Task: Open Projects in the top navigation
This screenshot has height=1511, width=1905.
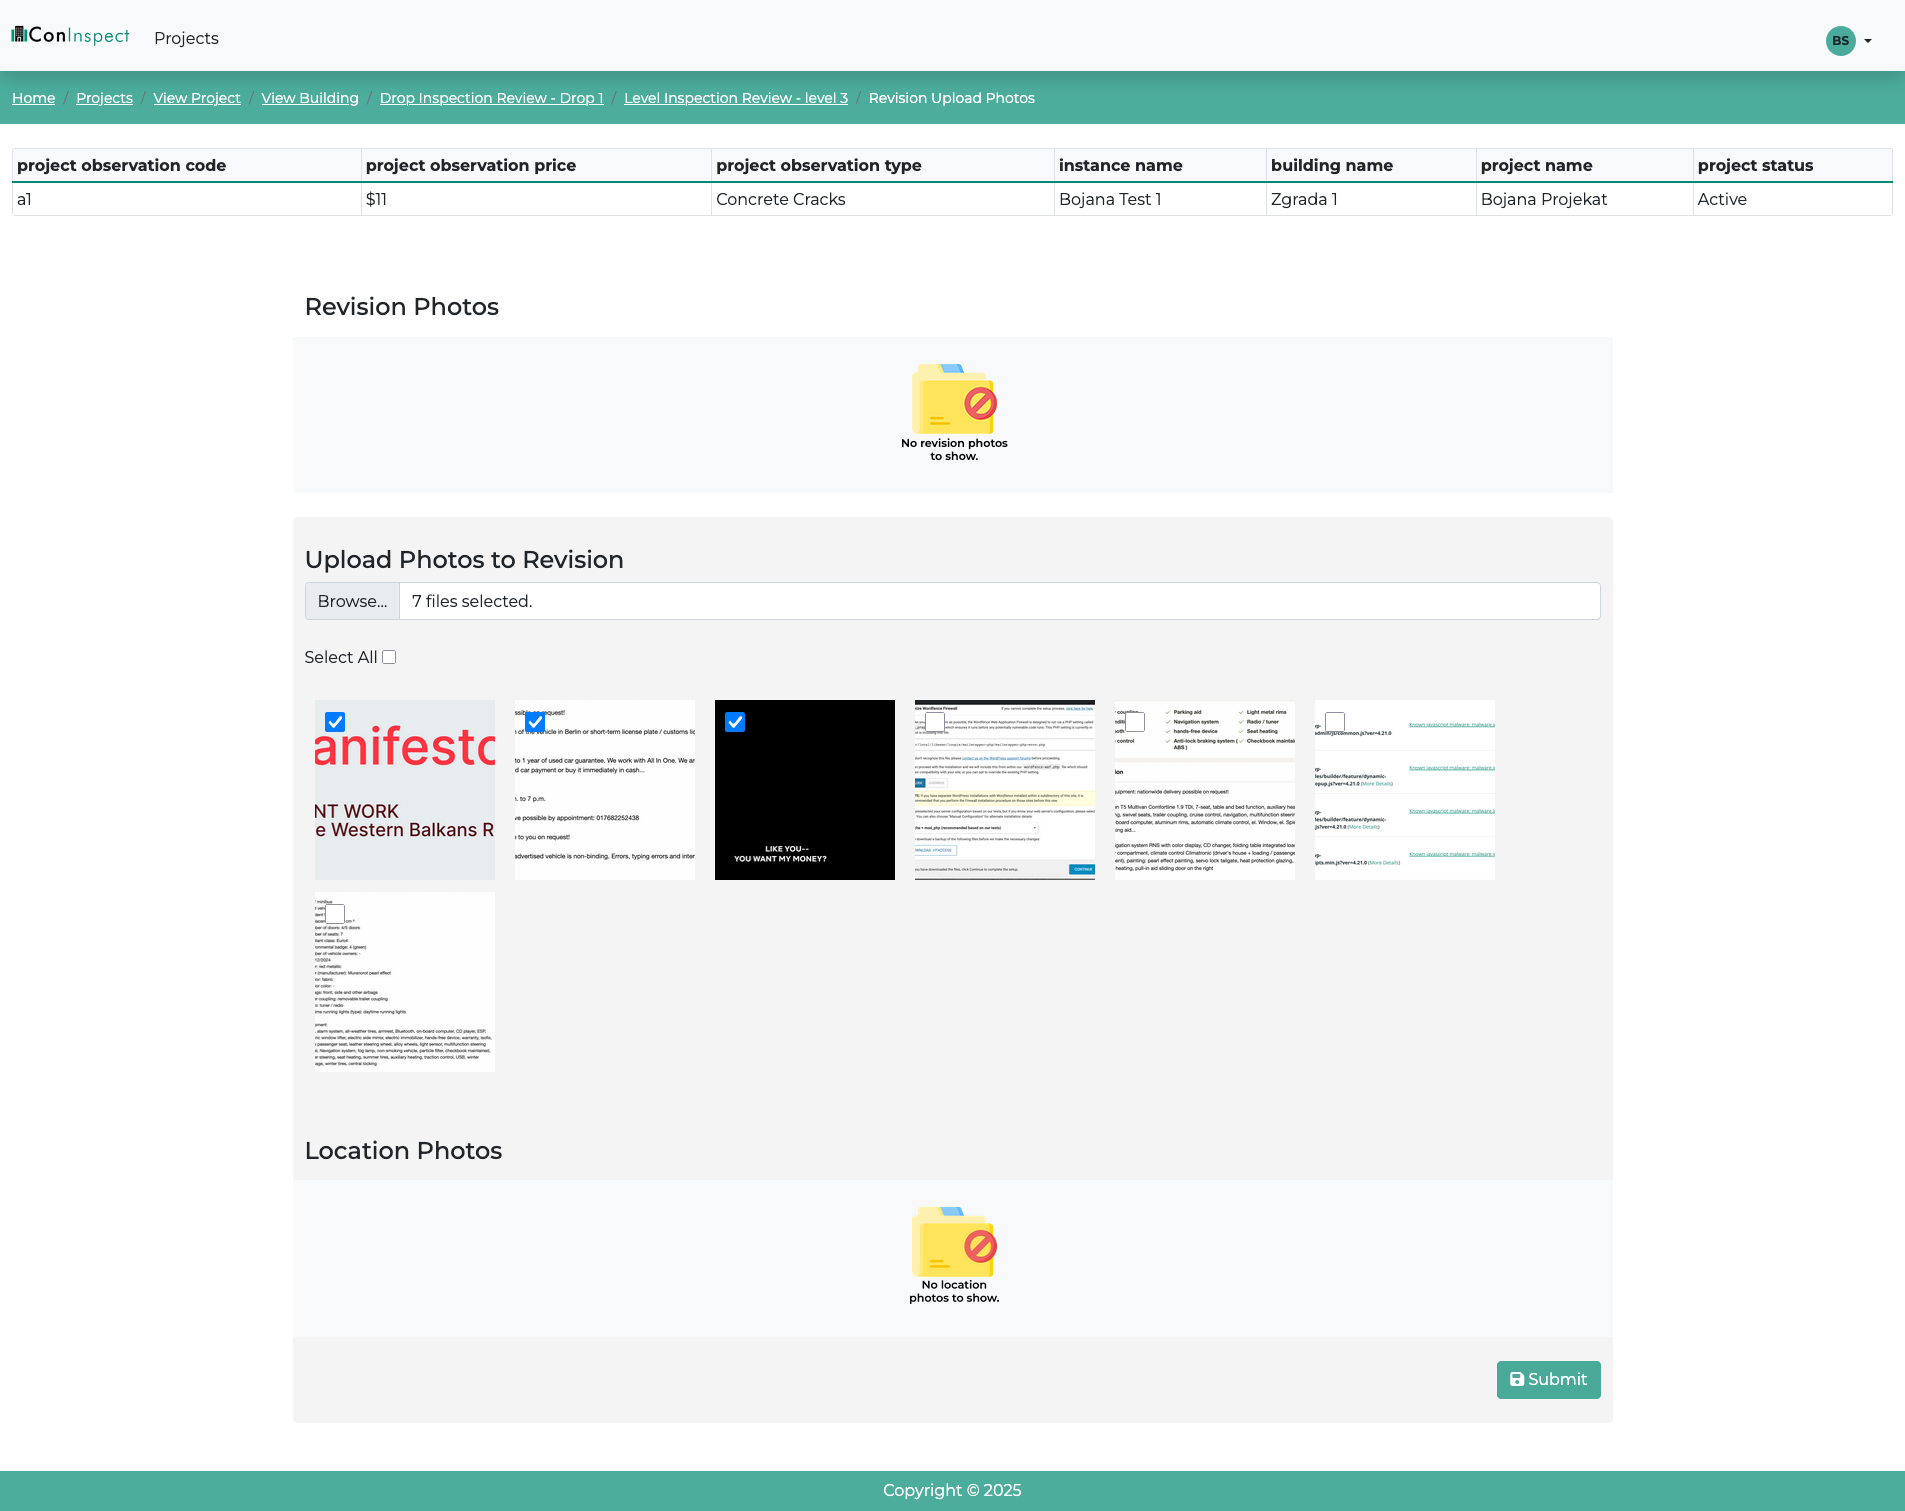Action: pyautogui.click(x=186, y=38)
